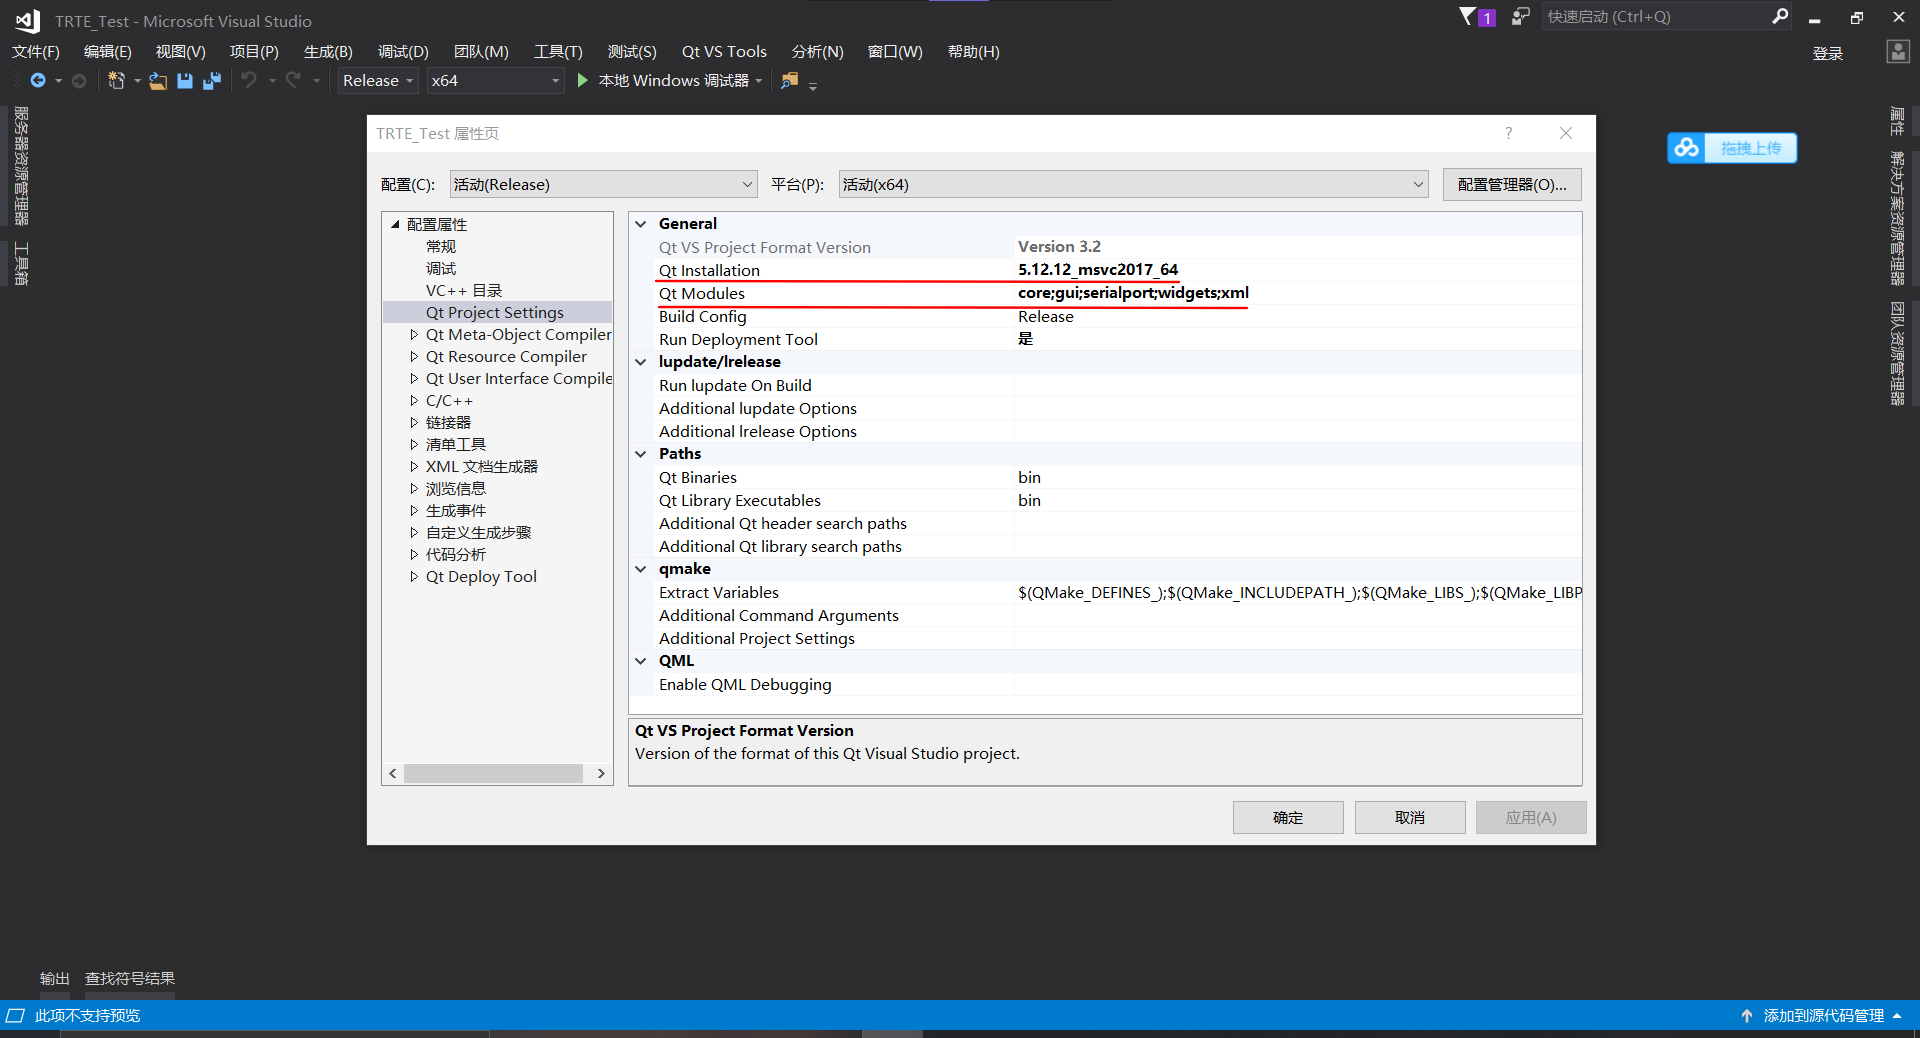Click the Open File folder icon
This screenshot has width=1920, height=1038.
[x=158, y=81]
